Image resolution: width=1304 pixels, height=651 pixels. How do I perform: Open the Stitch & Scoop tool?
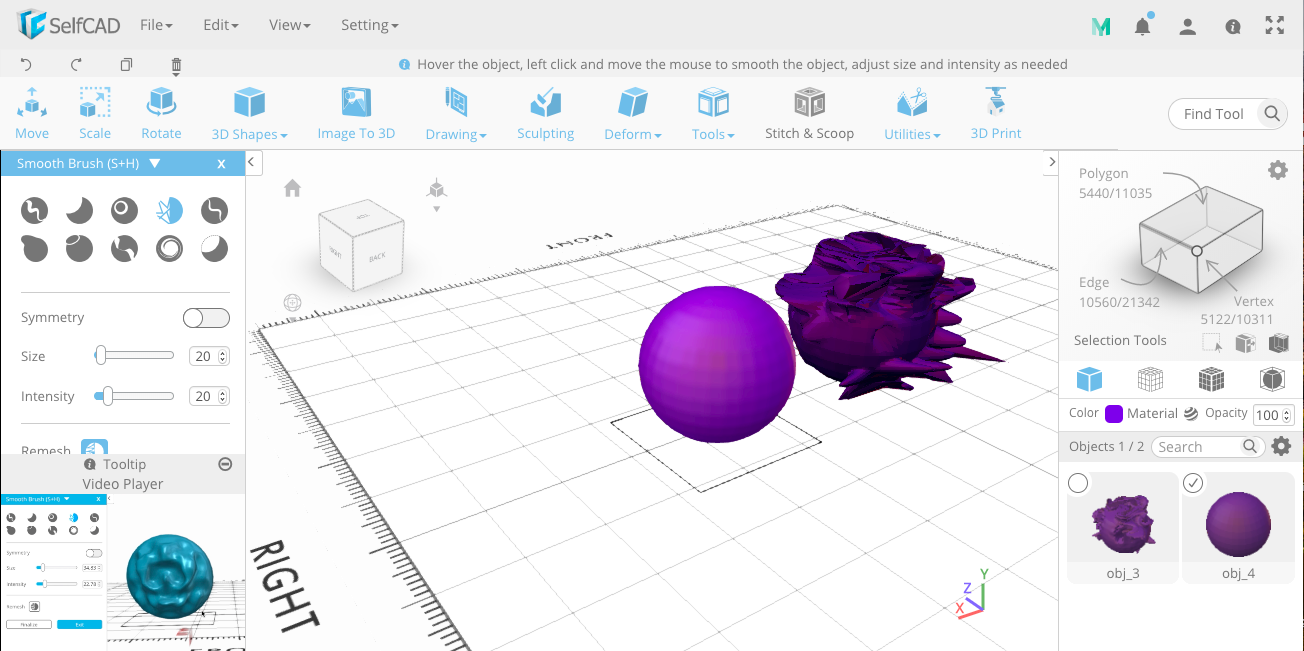pyautogui.click(x=809, y=112)
